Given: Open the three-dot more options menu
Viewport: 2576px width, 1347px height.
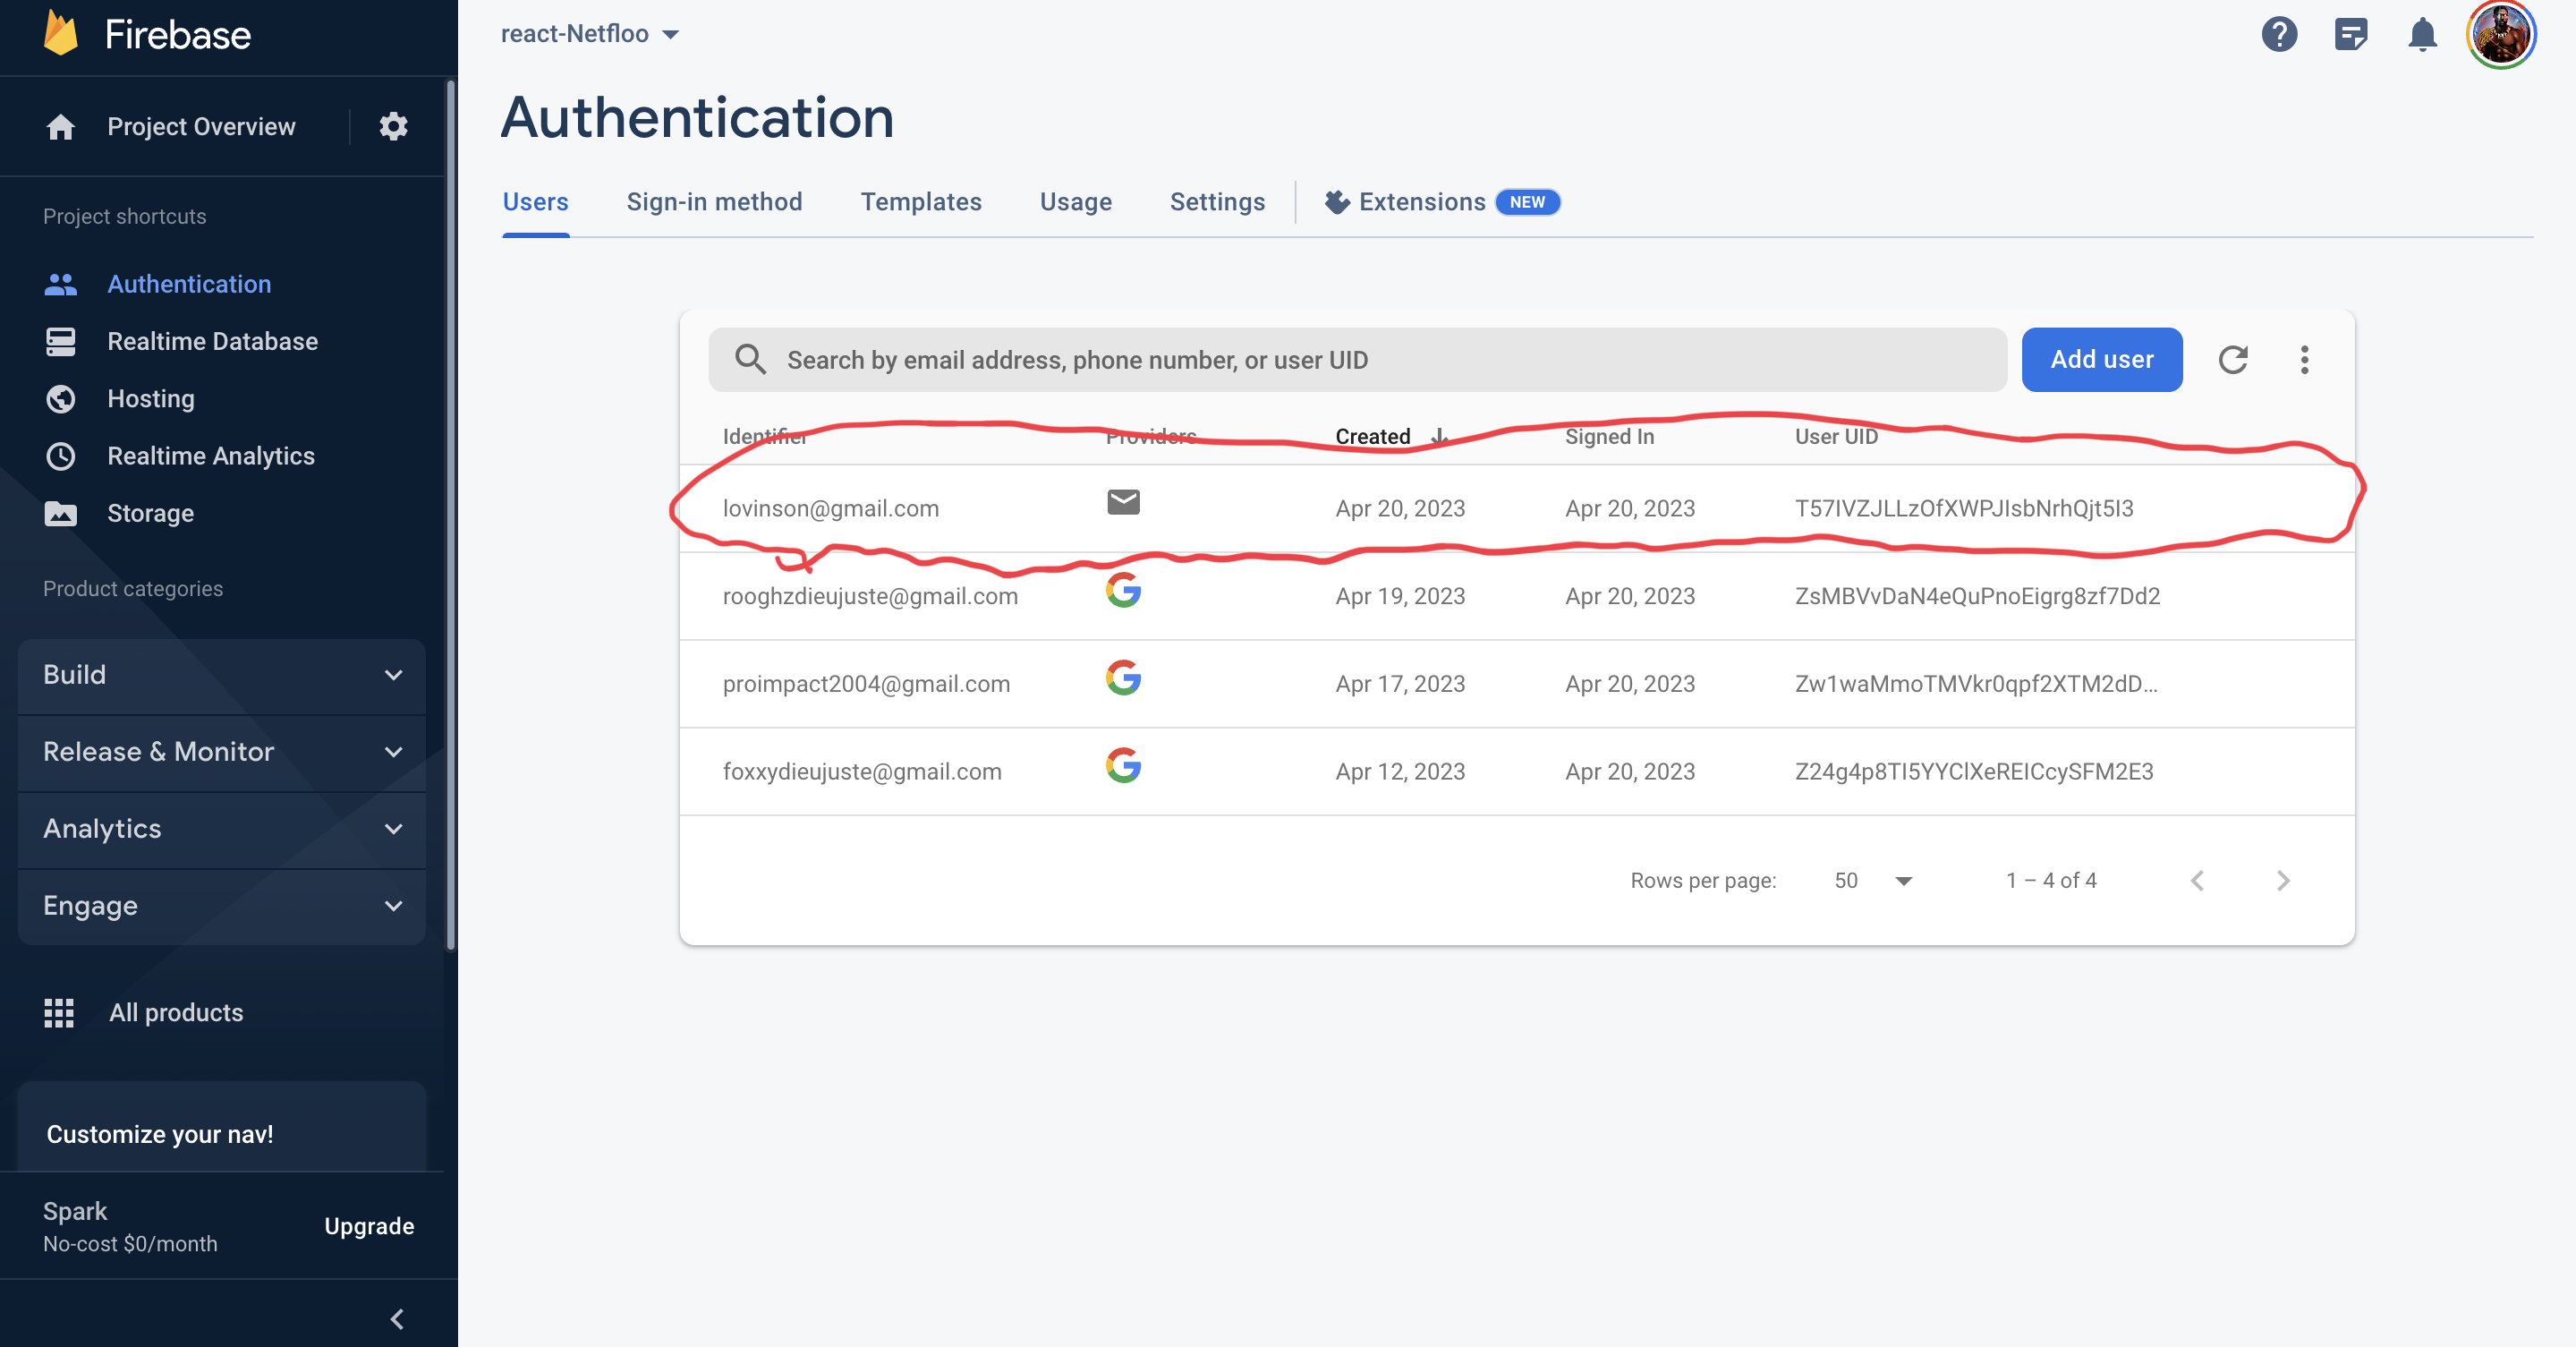Looking at the screenshot, I should (x=2304, y=360).
